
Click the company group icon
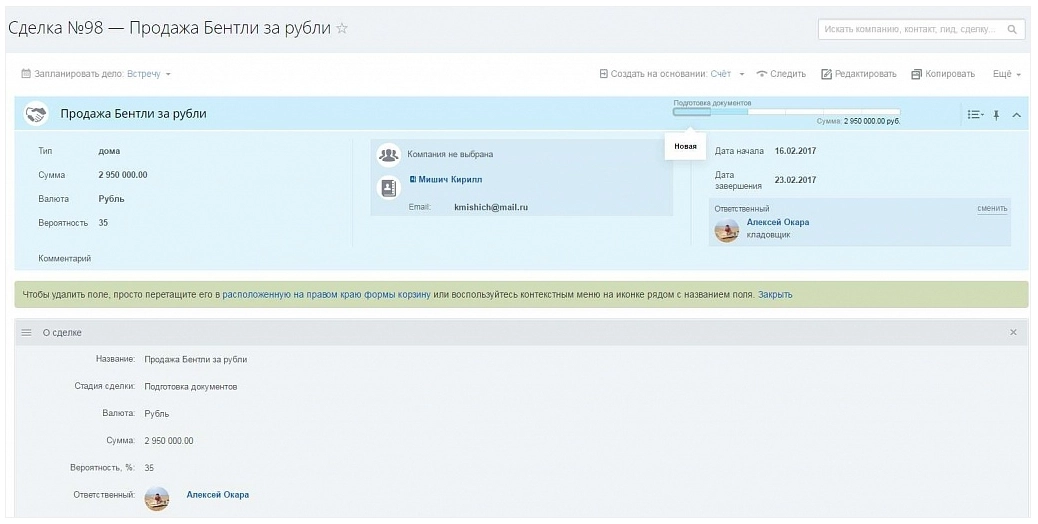point(388,155)
